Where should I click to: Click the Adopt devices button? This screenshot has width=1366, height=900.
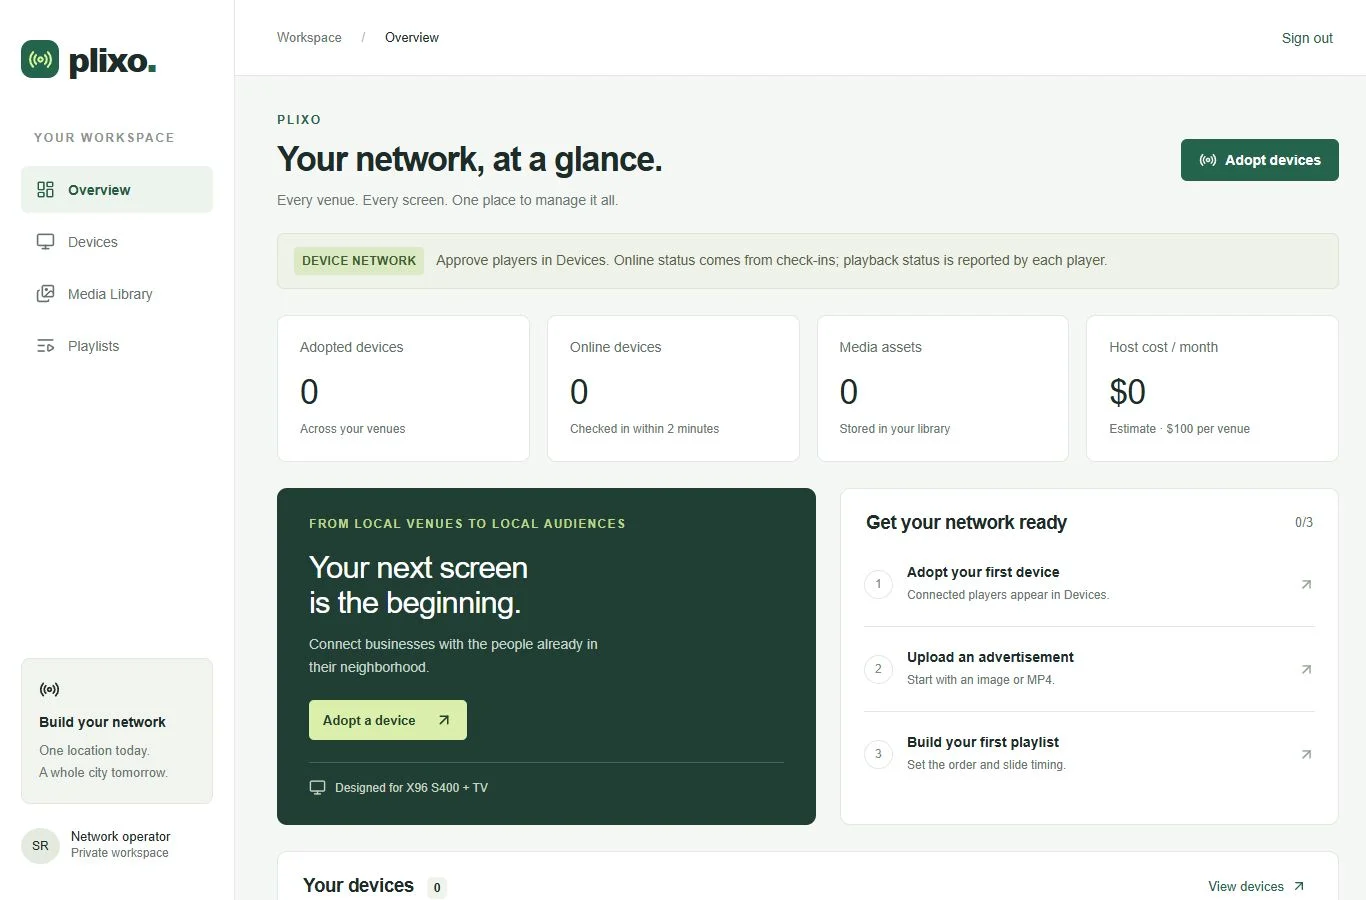(1259, 160)
